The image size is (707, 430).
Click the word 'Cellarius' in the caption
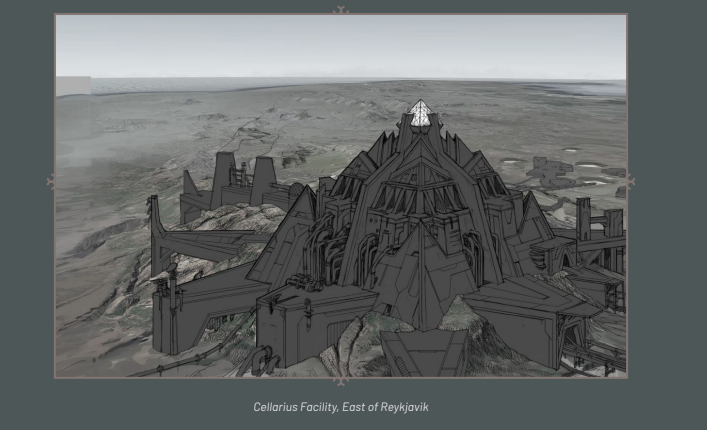pos(274,407)
